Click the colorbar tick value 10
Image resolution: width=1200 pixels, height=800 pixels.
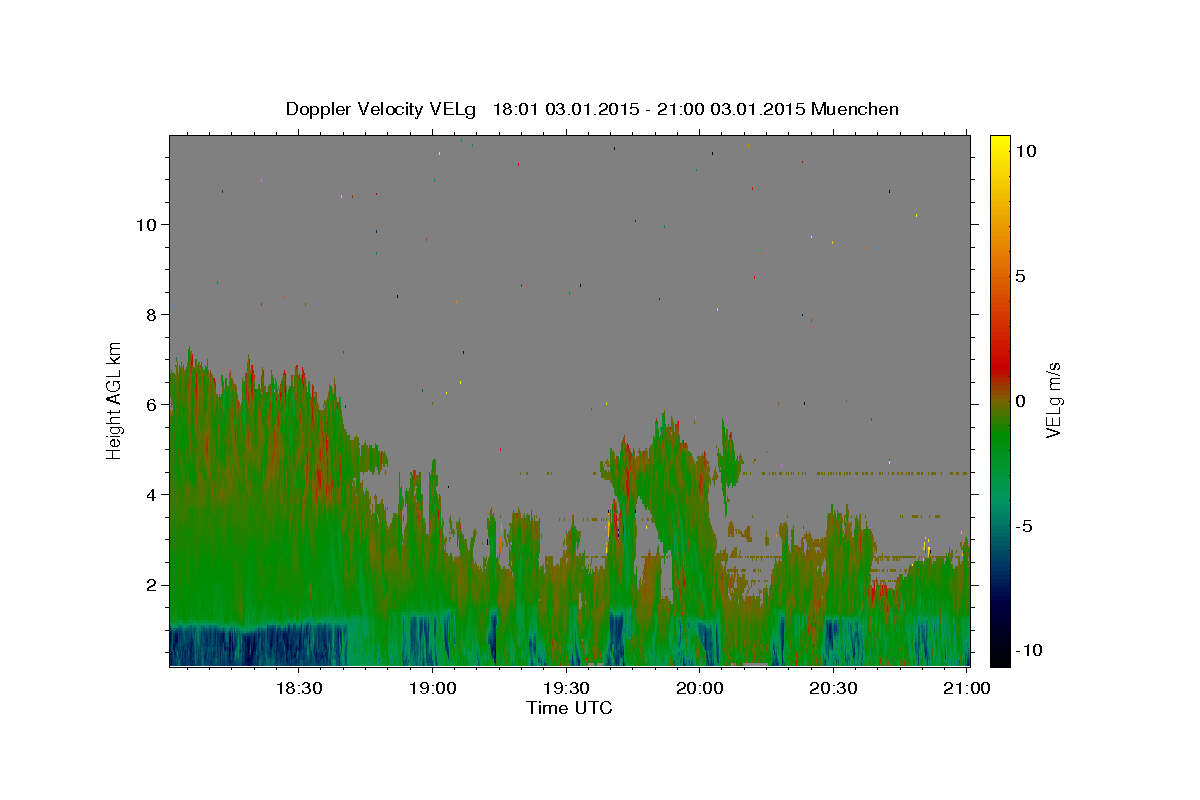(x=1025, y=151)
